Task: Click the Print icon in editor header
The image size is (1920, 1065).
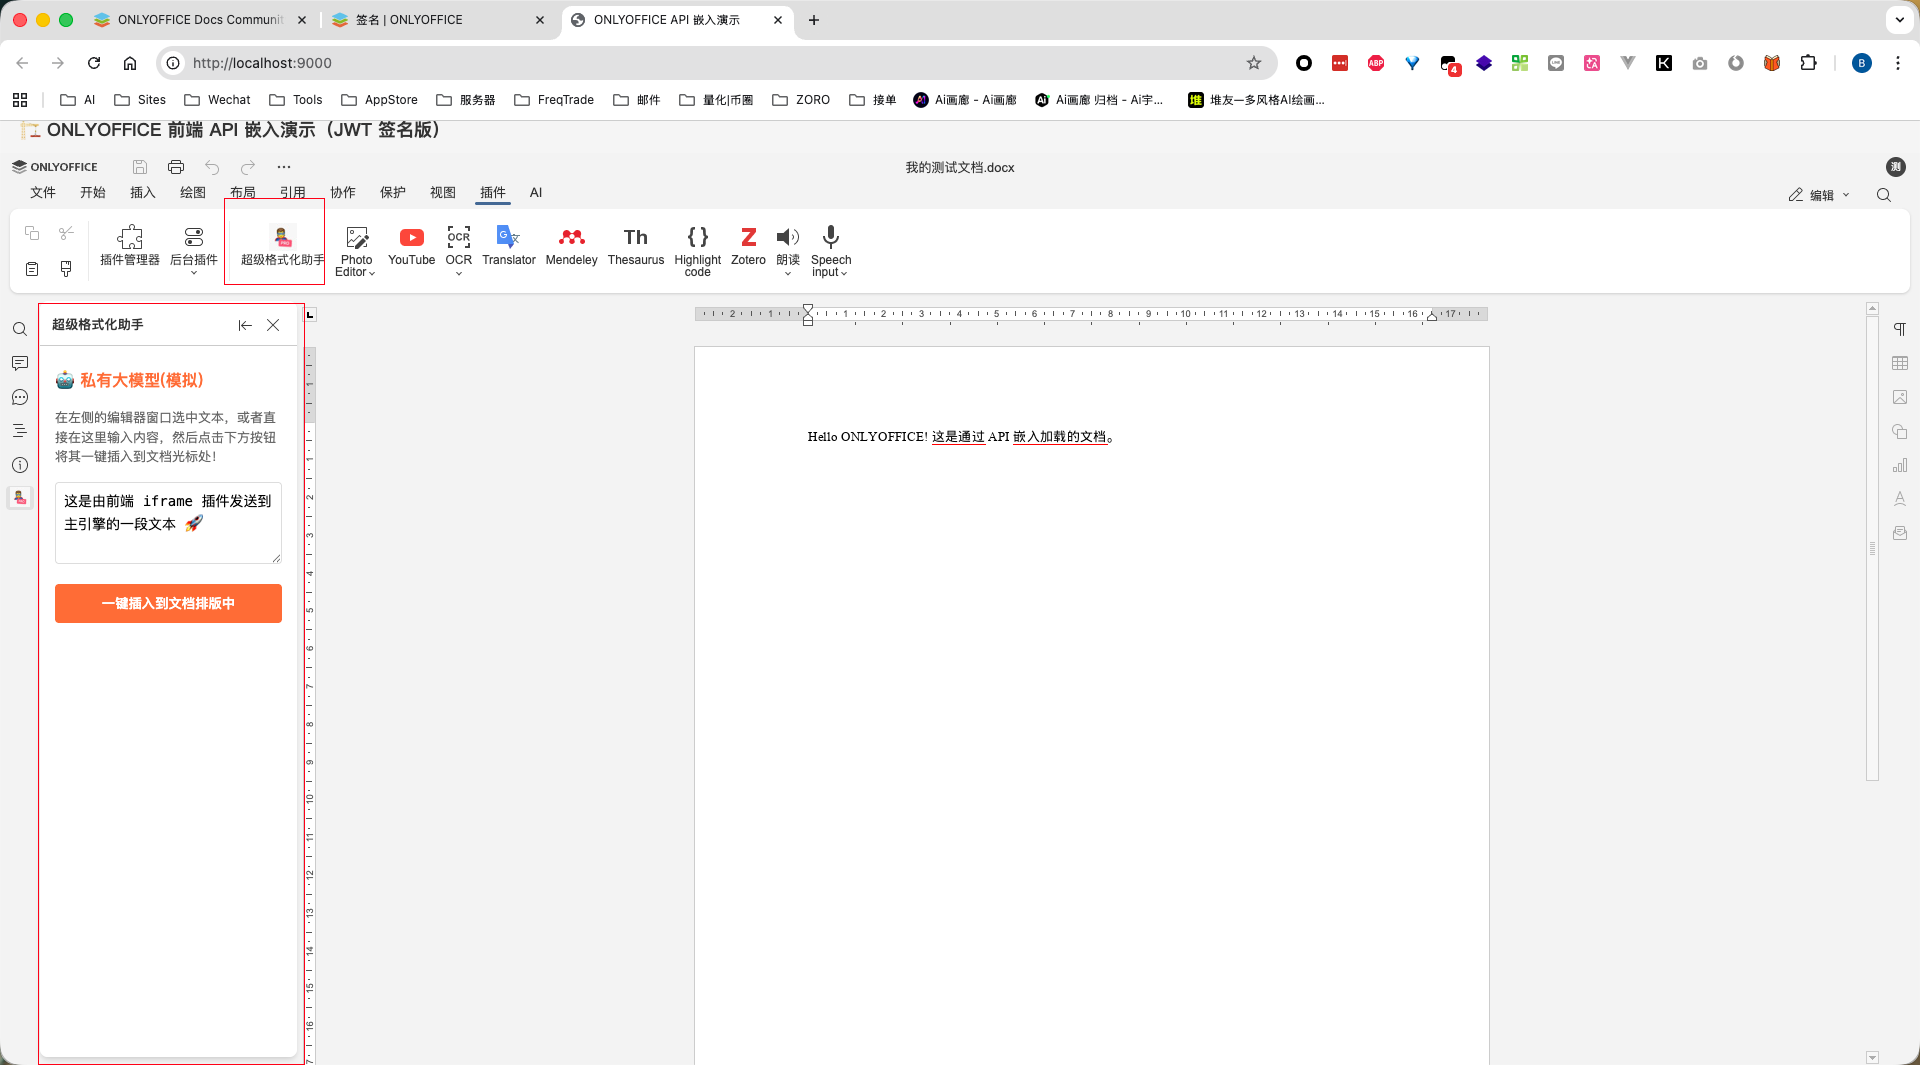Action: click(x=176, y=167)
